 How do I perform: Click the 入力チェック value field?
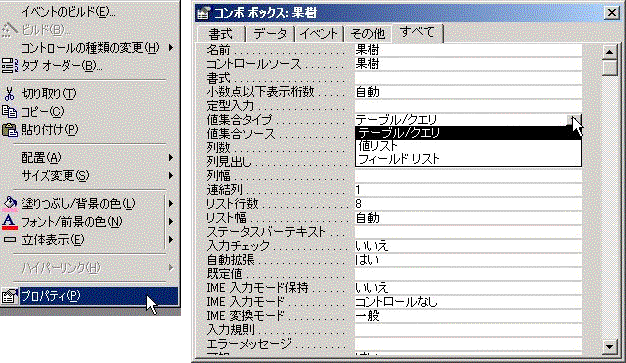point(468,246)
